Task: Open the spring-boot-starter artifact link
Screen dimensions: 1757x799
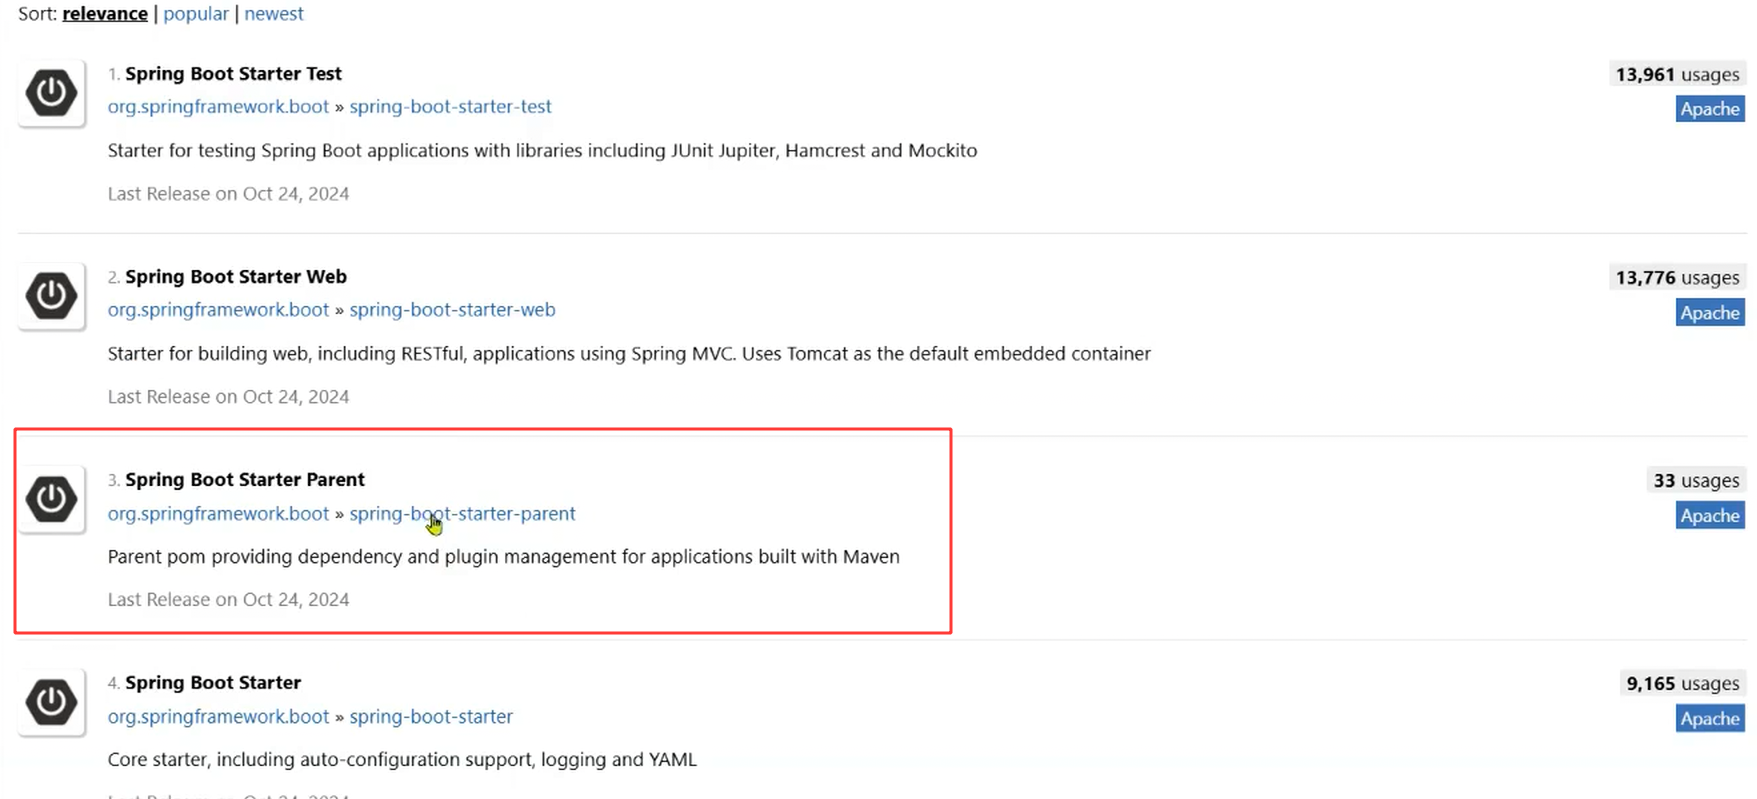Action: [431, 717]
